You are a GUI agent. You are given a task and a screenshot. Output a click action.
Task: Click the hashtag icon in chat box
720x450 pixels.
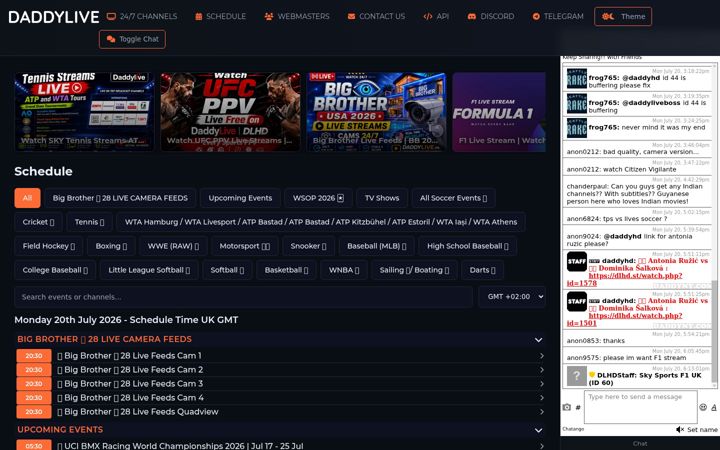coord(578,407)
